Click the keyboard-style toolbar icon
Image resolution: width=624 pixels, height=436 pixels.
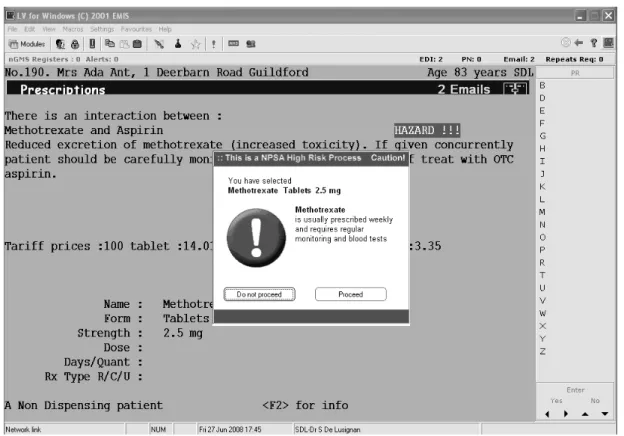pyautogui.click(x=234, y=43)
